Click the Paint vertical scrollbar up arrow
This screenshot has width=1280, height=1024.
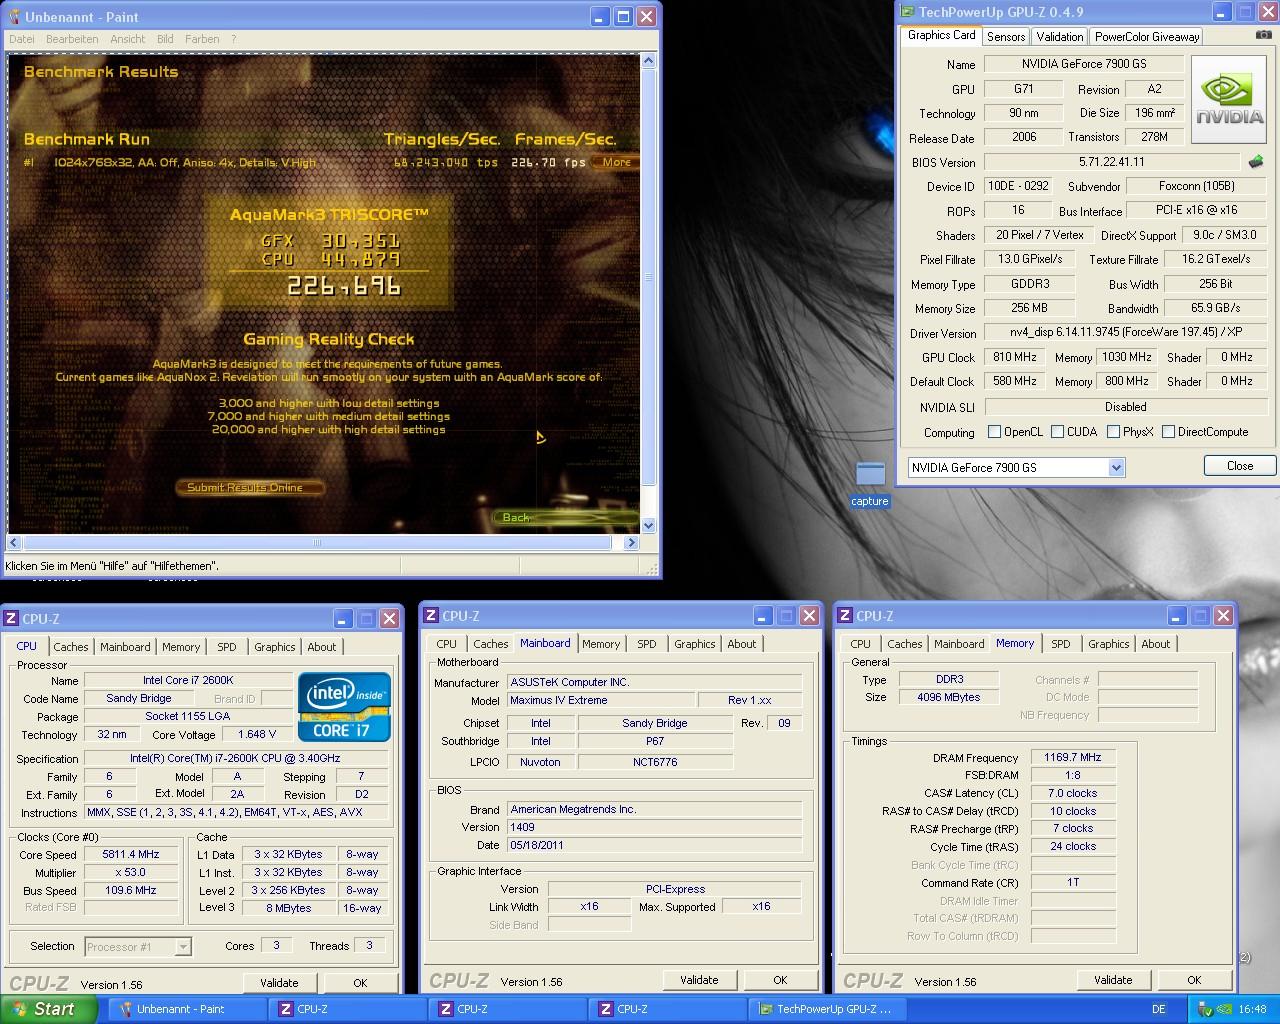pos(648,62)
